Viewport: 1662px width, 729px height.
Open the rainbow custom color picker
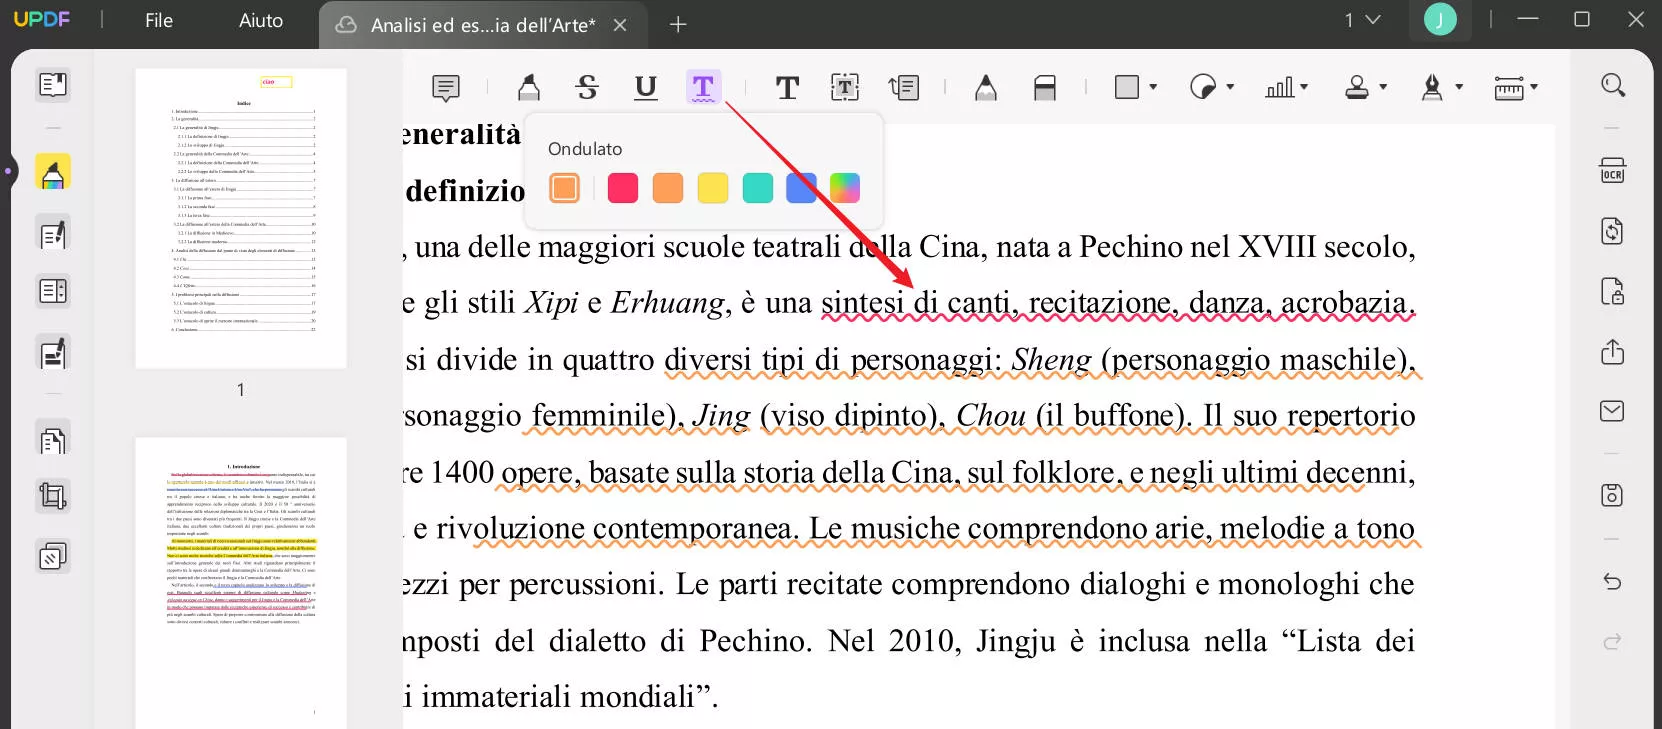tap(845, 188)
